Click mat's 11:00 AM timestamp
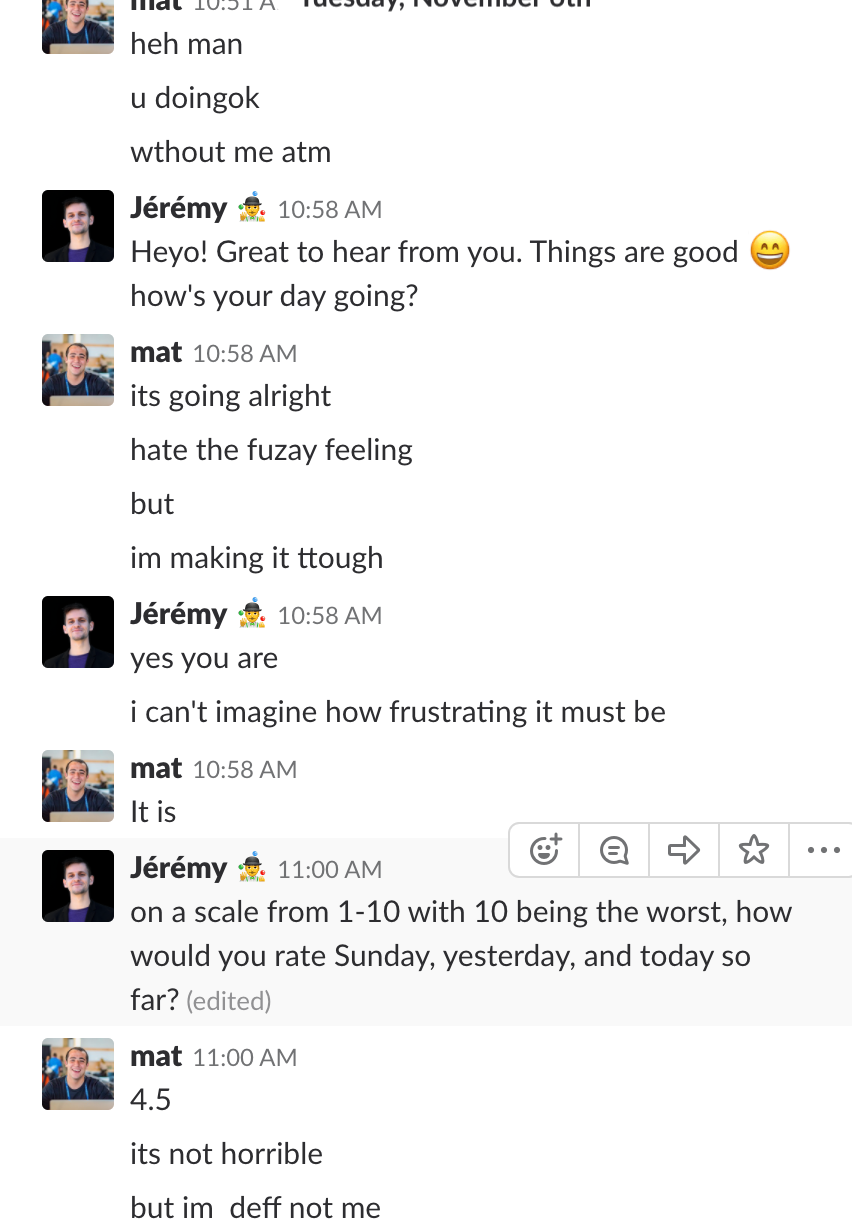The image size is (852, 1222). 245,1057
